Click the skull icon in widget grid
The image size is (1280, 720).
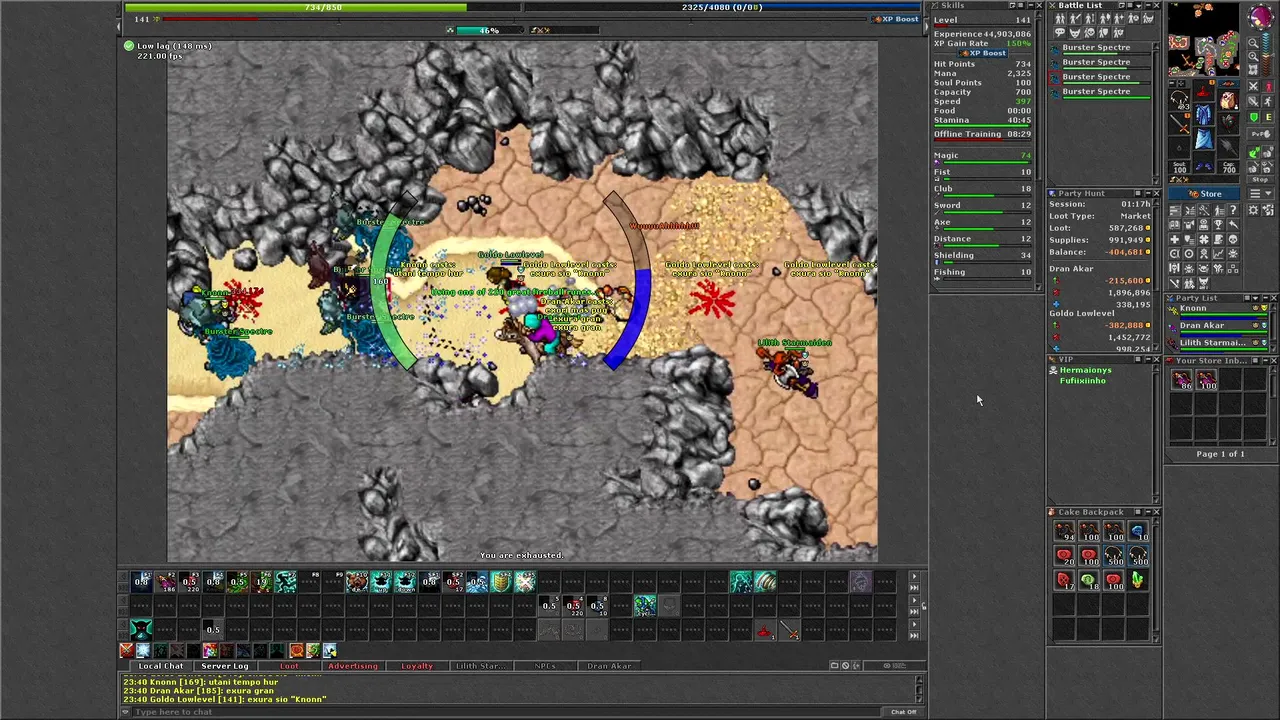pyautogui.click(x=1233, y=239)
